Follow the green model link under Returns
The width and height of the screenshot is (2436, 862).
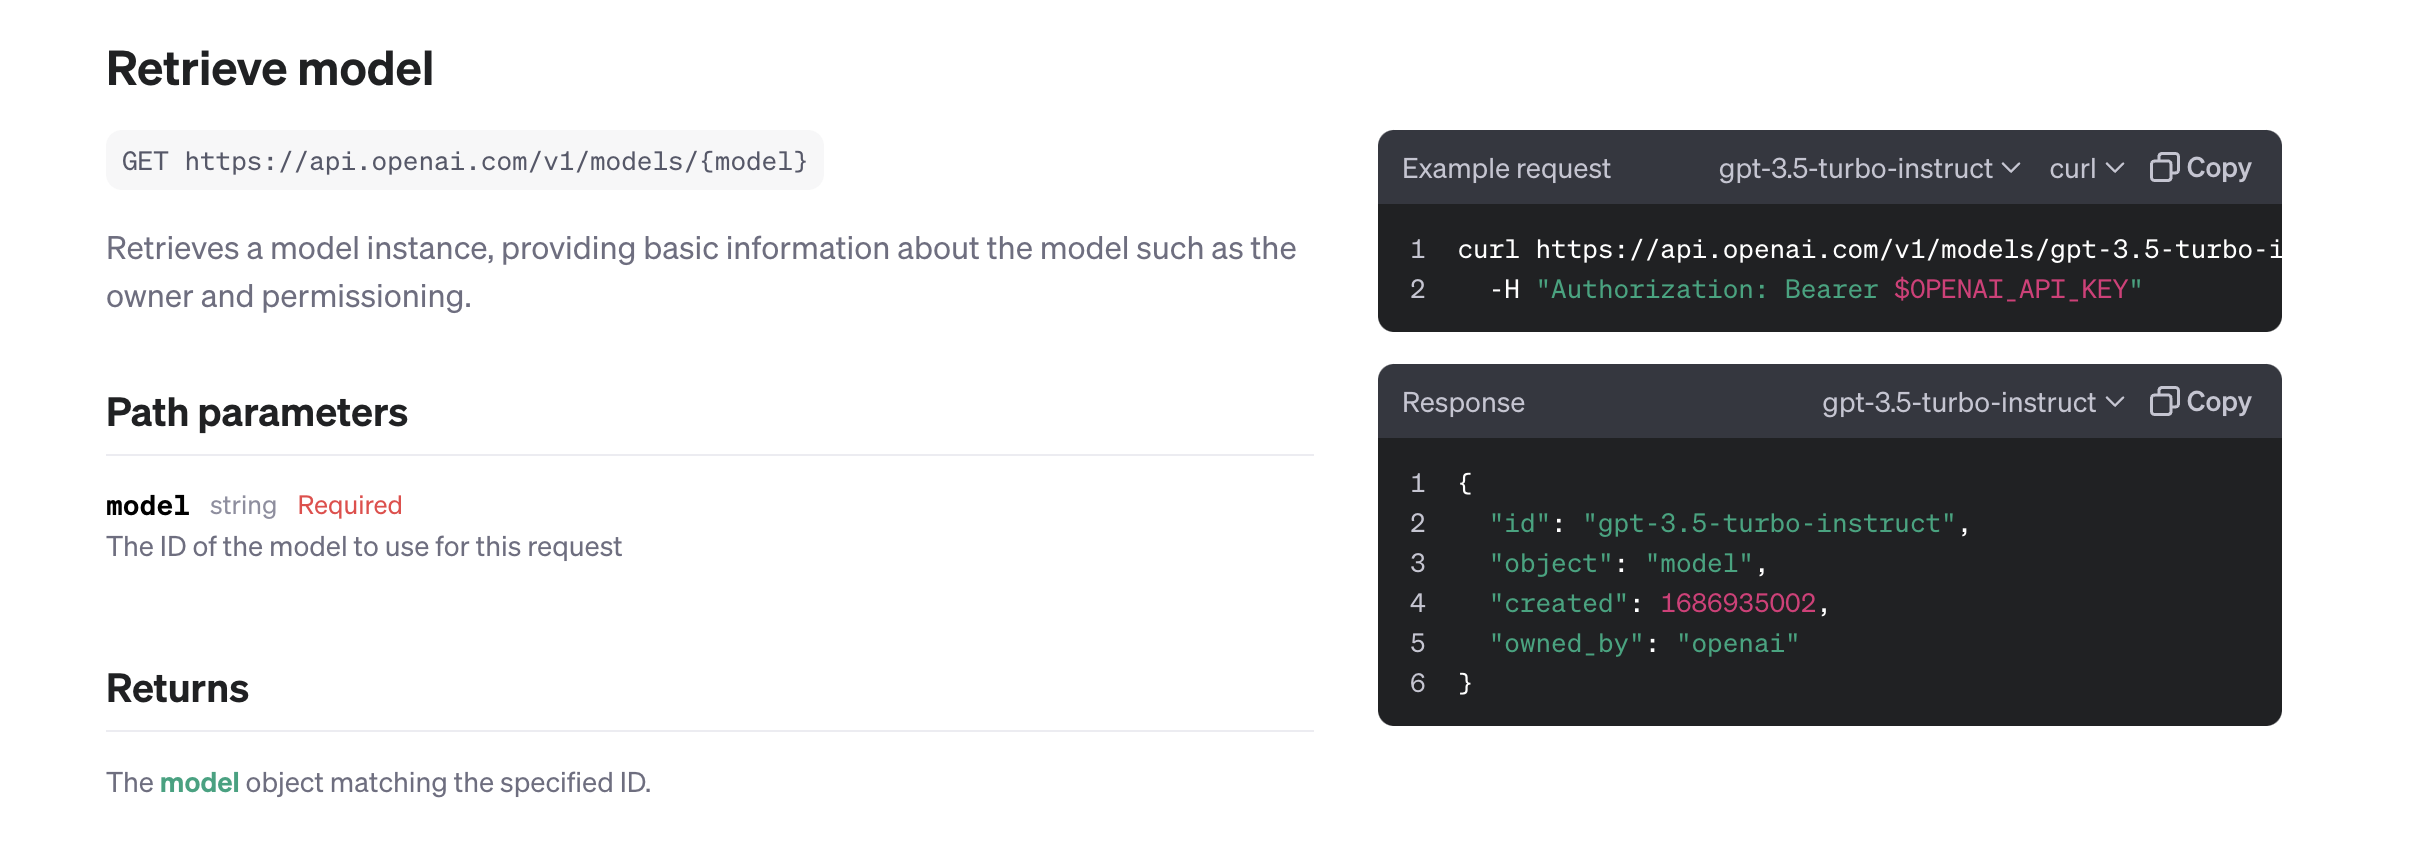click(199, 782)
